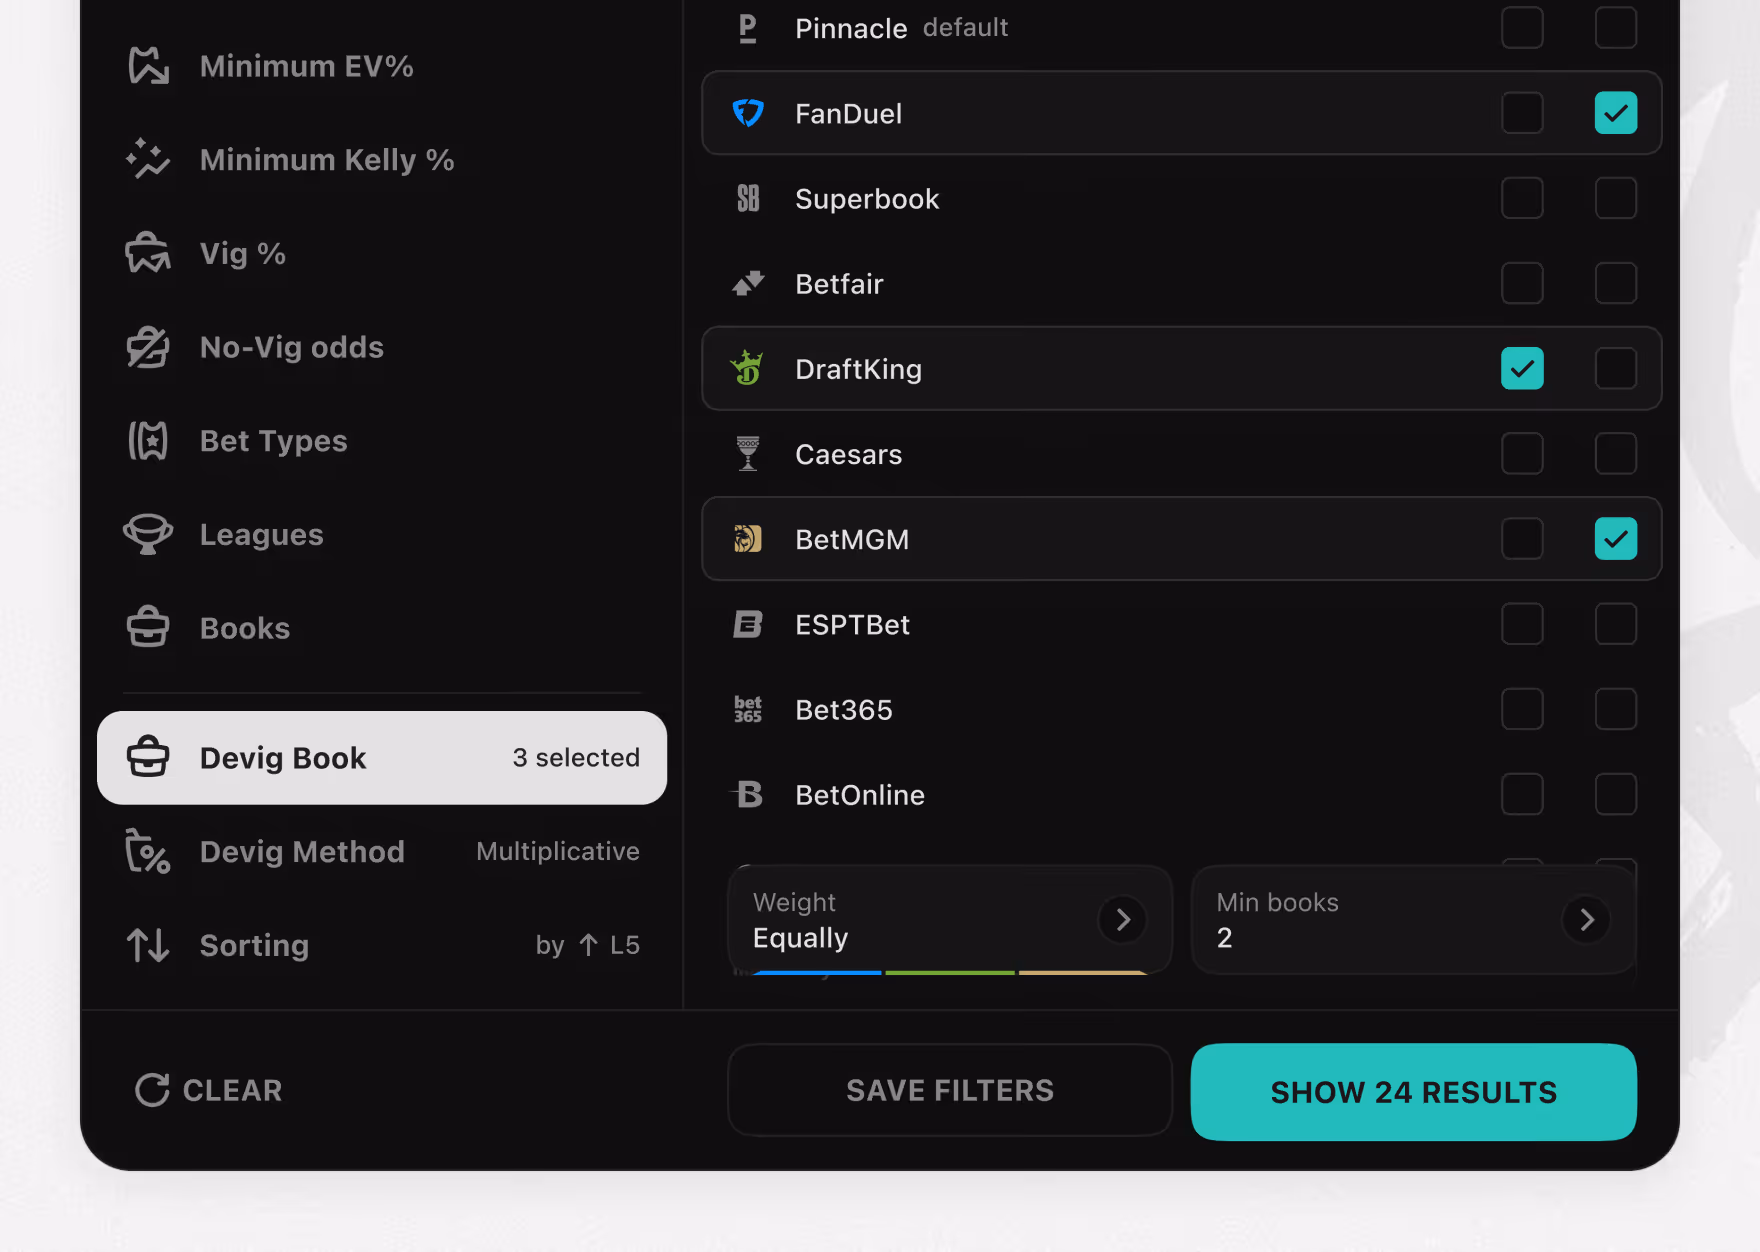The height and width of the screenshot is (1252, 1760).
Task: Click the ESPTBet E logo
Action: point(748,624)
